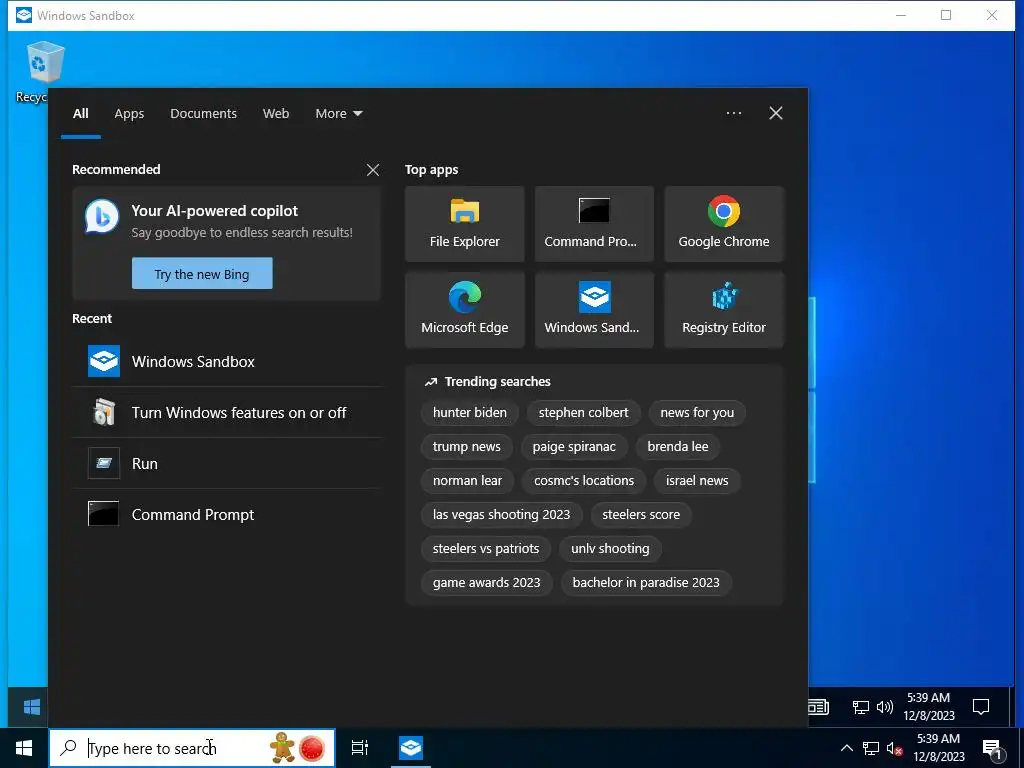Click the muted volume icon on host taskbar
1024x768 pixels.
894,748
